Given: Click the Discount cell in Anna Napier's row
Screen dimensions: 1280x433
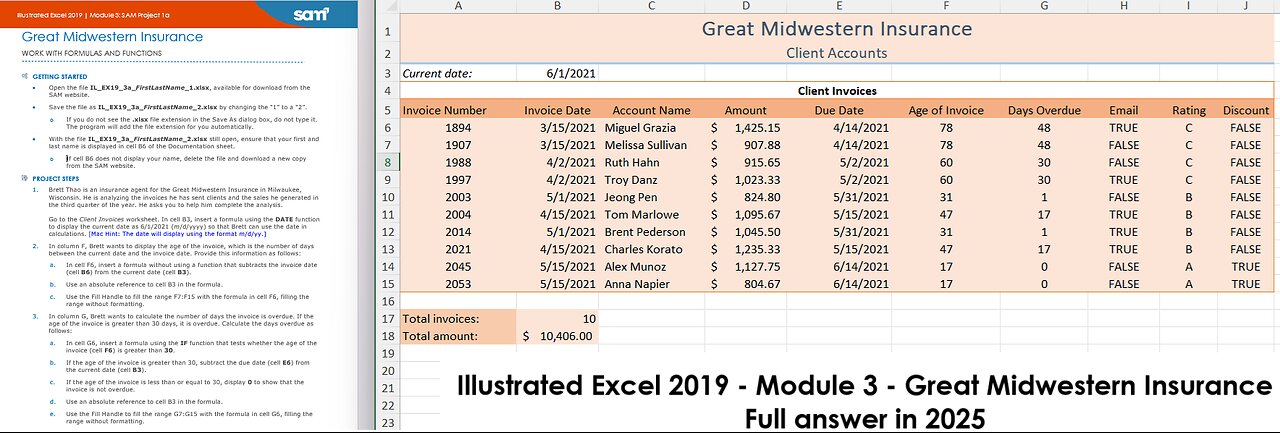Looking at the screenshot, I should tap(1247, 284).
